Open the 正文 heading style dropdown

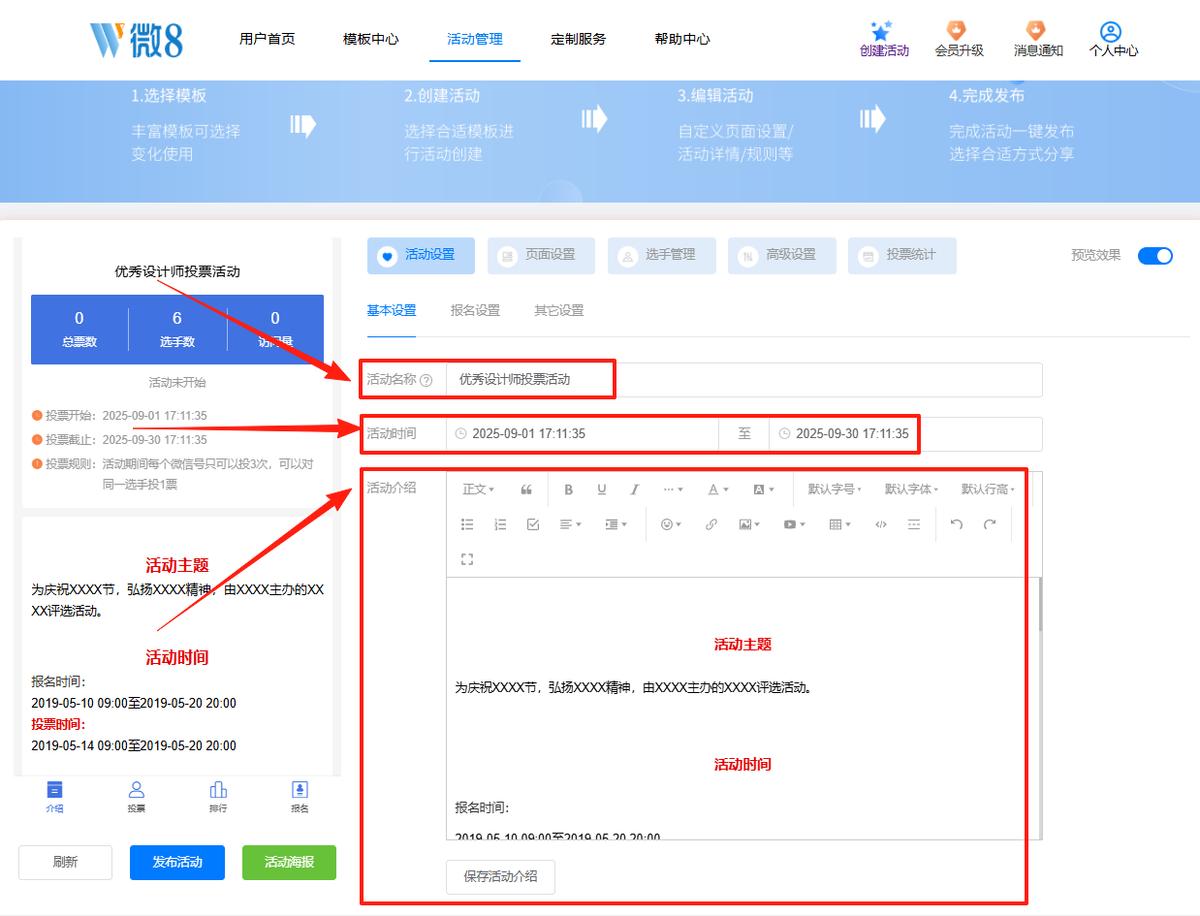coord(479,489)
